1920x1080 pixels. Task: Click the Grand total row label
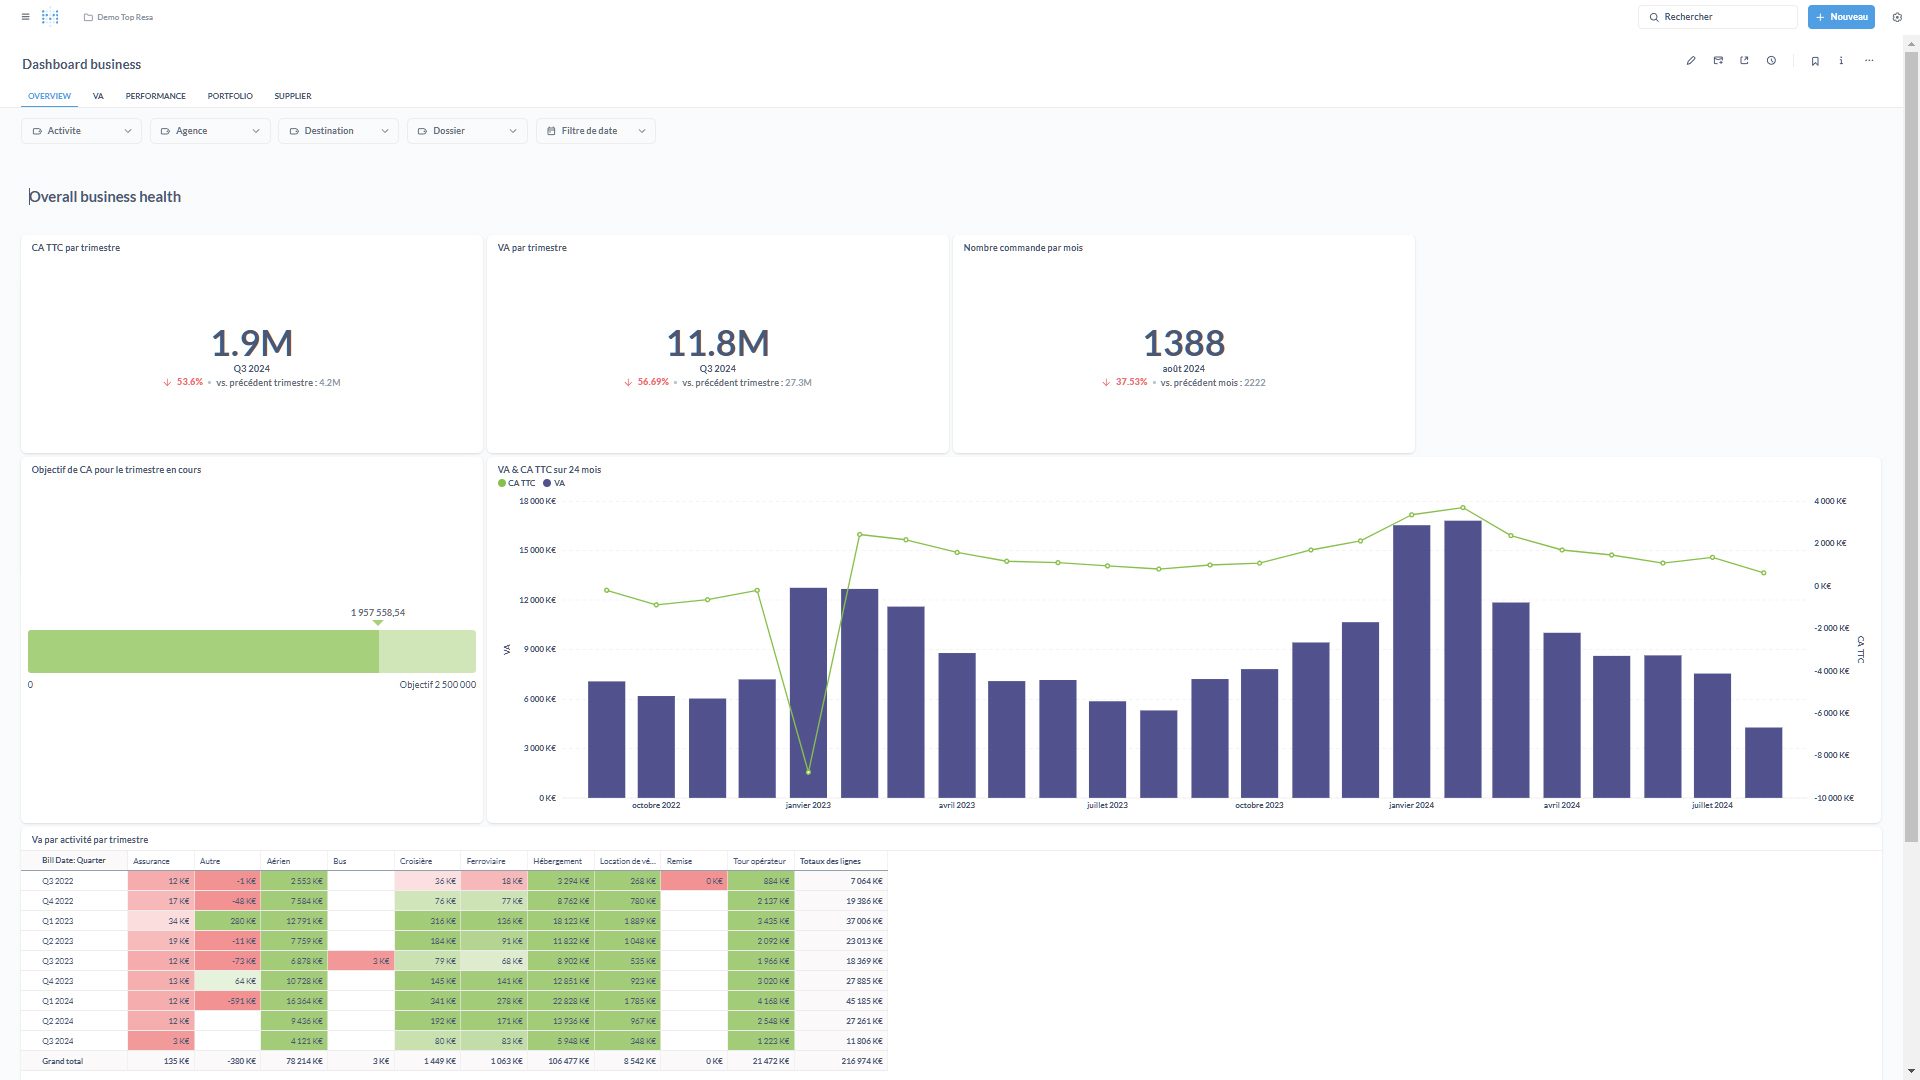[62, 1061]
